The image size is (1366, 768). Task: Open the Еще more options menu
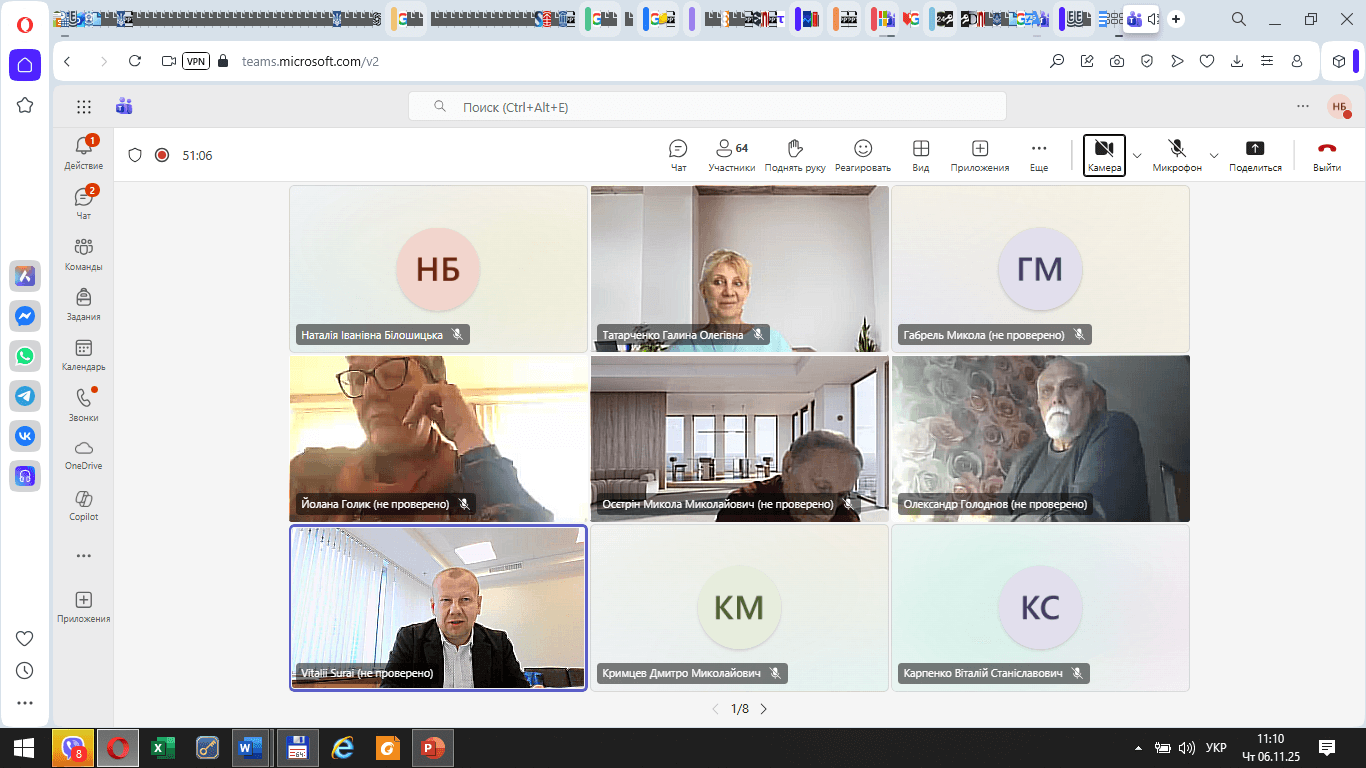[x=1039, y=155]
